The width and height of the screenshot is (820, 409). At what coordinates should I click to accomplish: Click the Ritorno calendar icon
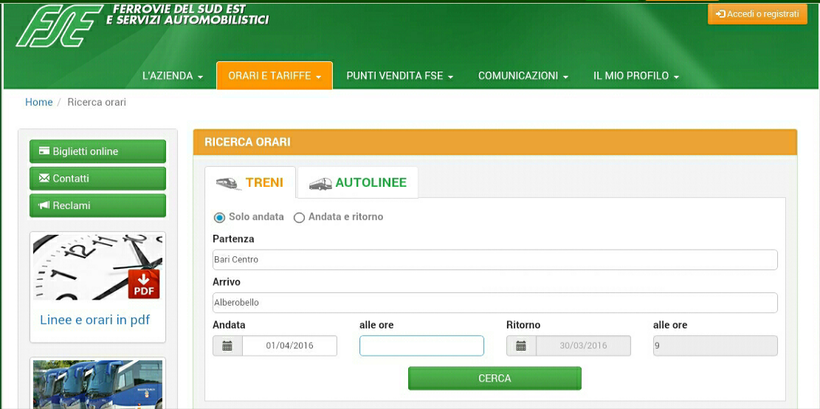coord(521,346)
